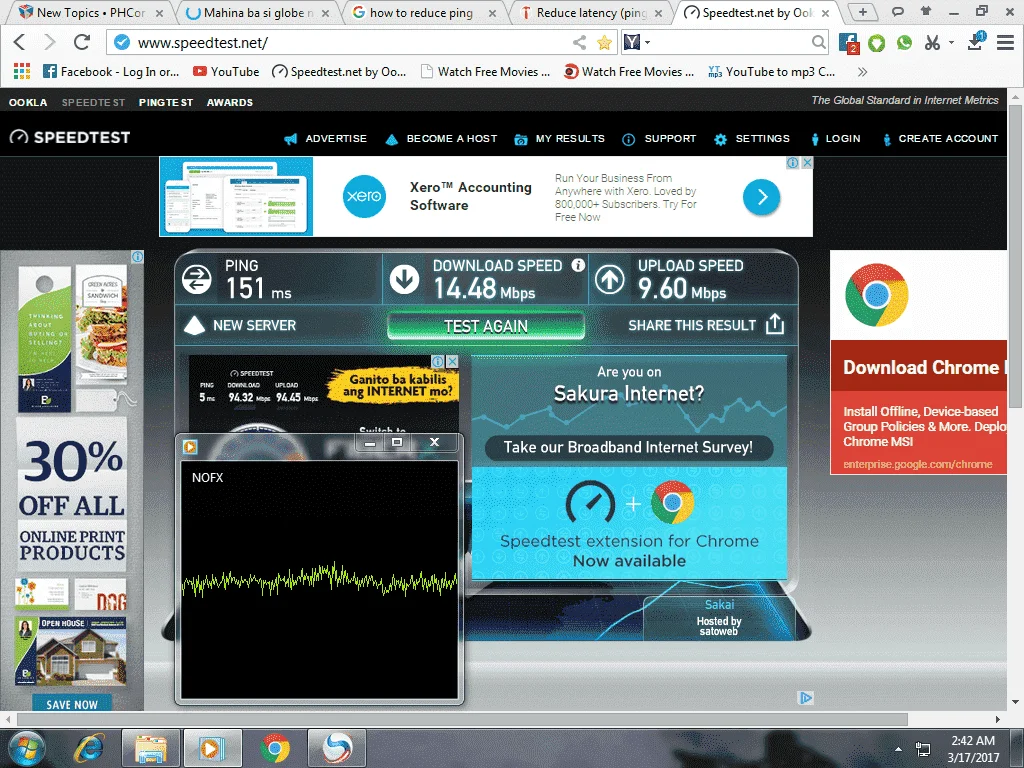This screenshot has height=768, width=1024.
Task: Click CREATE ACCOUNT link
Action: click(940, 138)
